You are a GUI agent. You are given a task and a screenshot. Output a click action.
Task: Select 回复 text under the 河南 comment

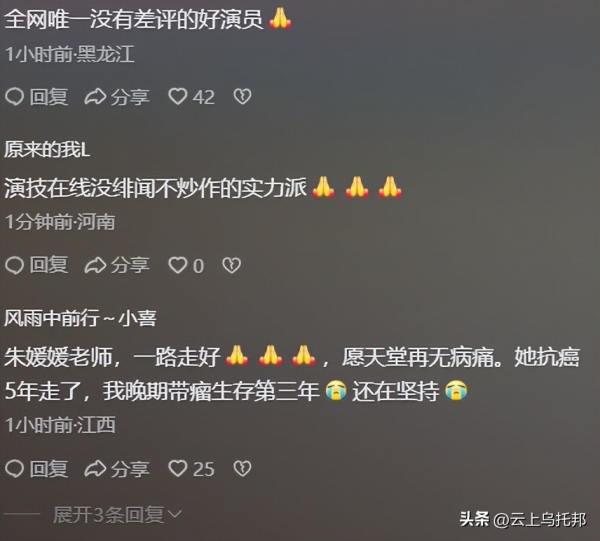[x=49, y=265]
